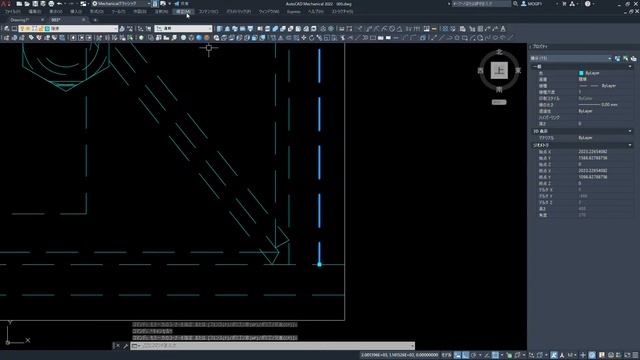Open the 修正(M) menu
The height and width of the screenshot is (360, 640).
pos(182,12)
